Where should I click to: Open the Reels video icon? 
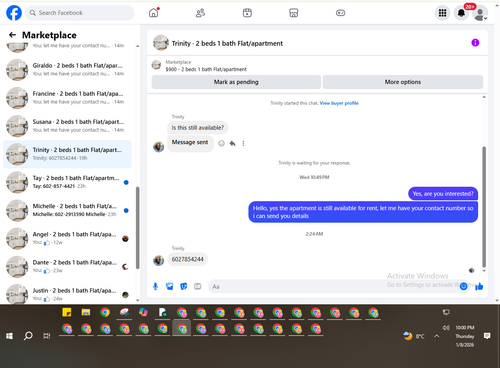(247, 13)
